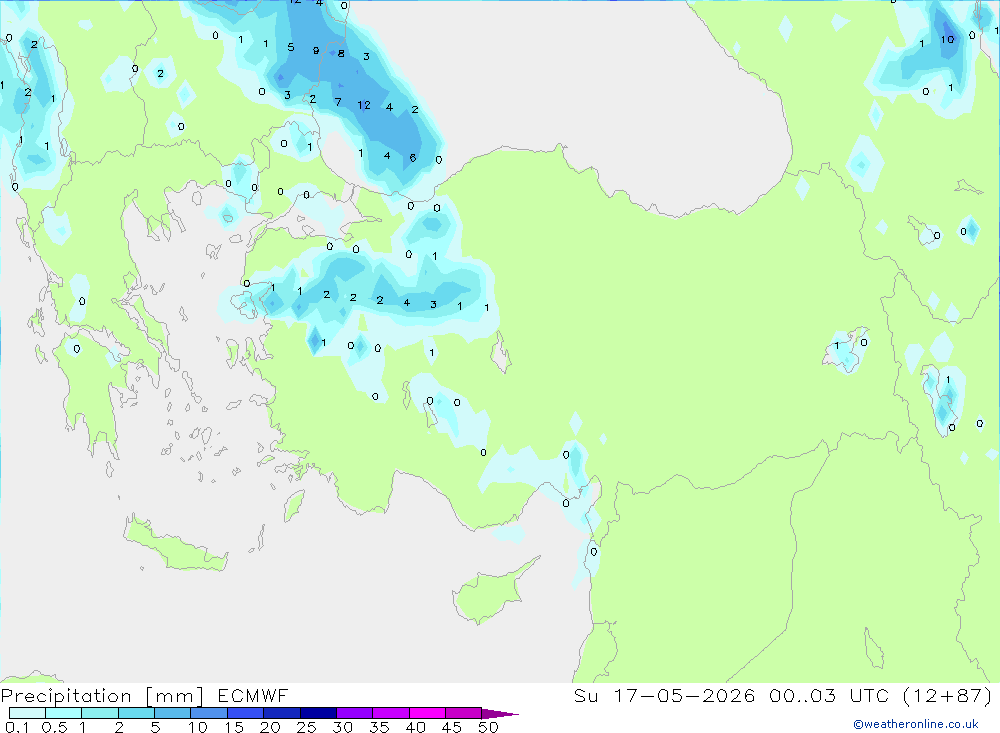Click the 35–40 mm legend color swatch
The width and height of the screenshot is (1000, 733).
pos(391,713)
